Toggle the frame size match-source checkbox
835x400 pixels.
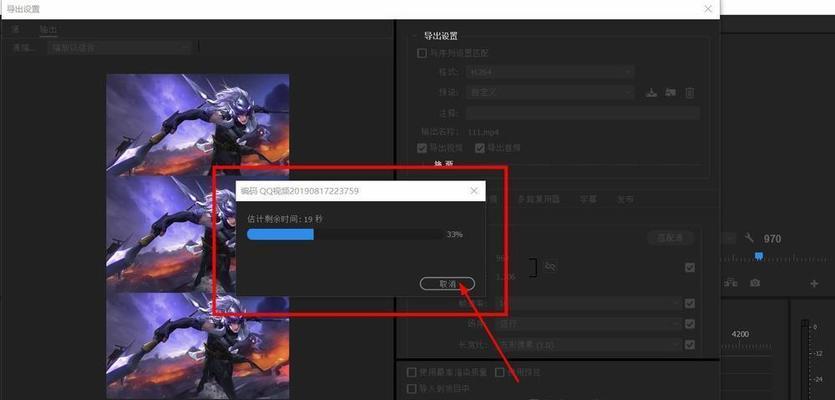coord(690,267)
